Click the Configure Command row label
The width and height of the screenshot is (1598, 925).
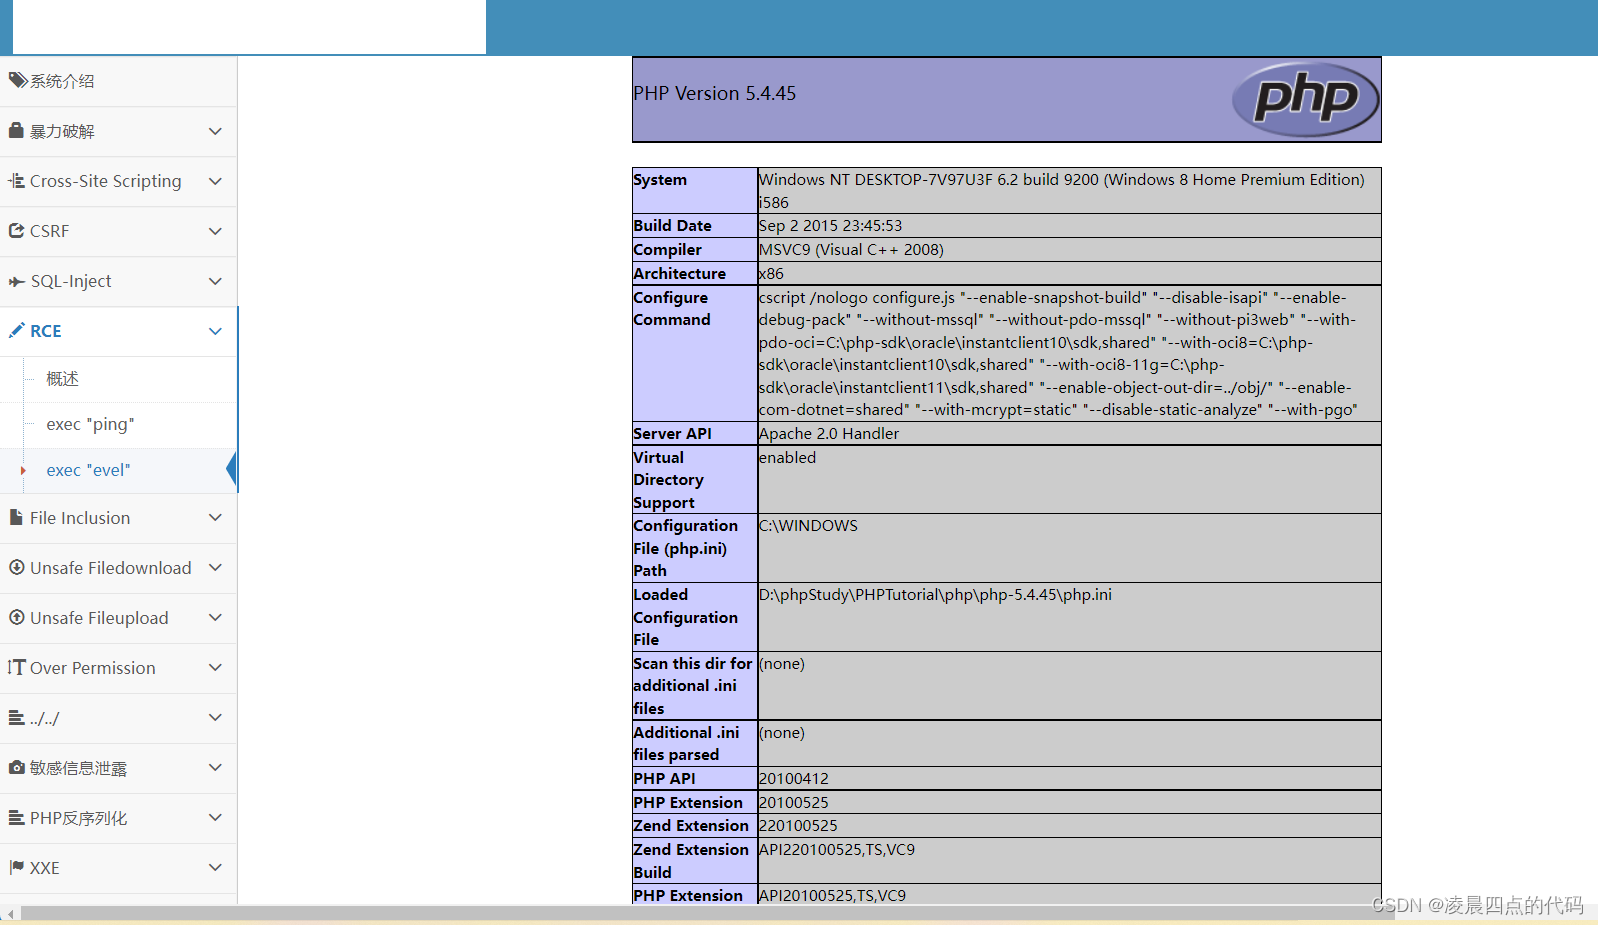coord(672,308)
